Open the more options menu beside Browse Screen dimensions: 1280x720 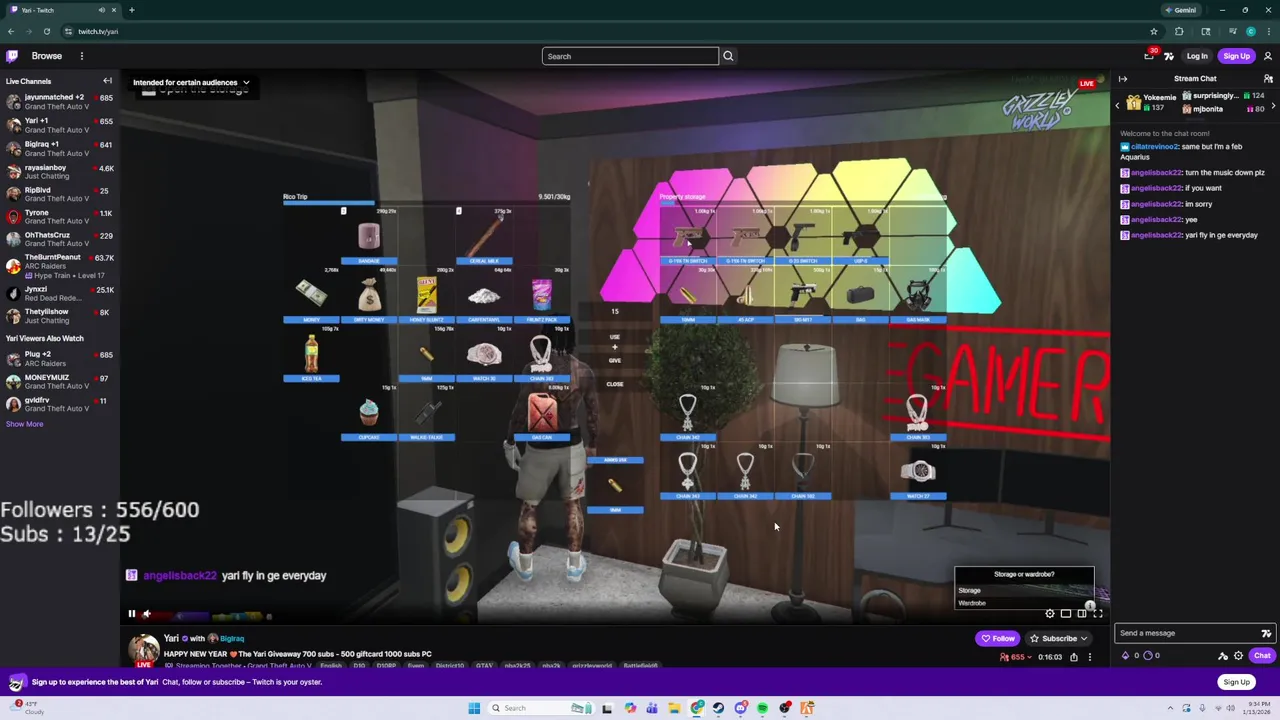click(82, 56)
